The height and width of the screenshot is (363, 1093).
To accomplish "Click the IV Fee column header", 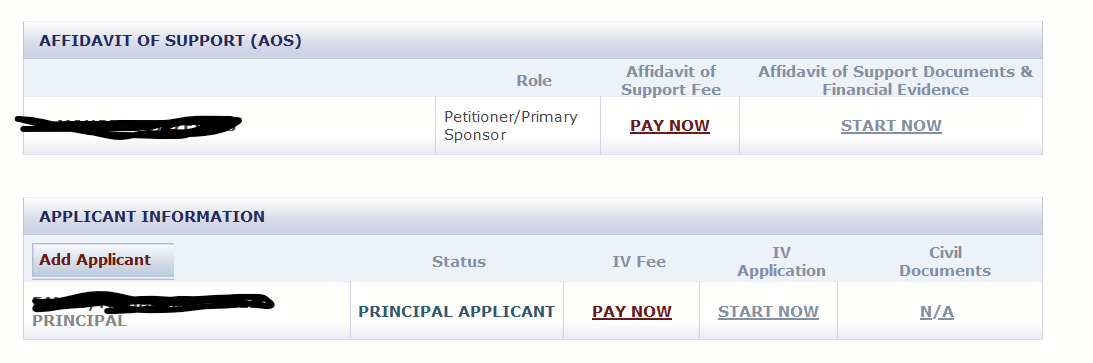I will [x=639, y=262].
